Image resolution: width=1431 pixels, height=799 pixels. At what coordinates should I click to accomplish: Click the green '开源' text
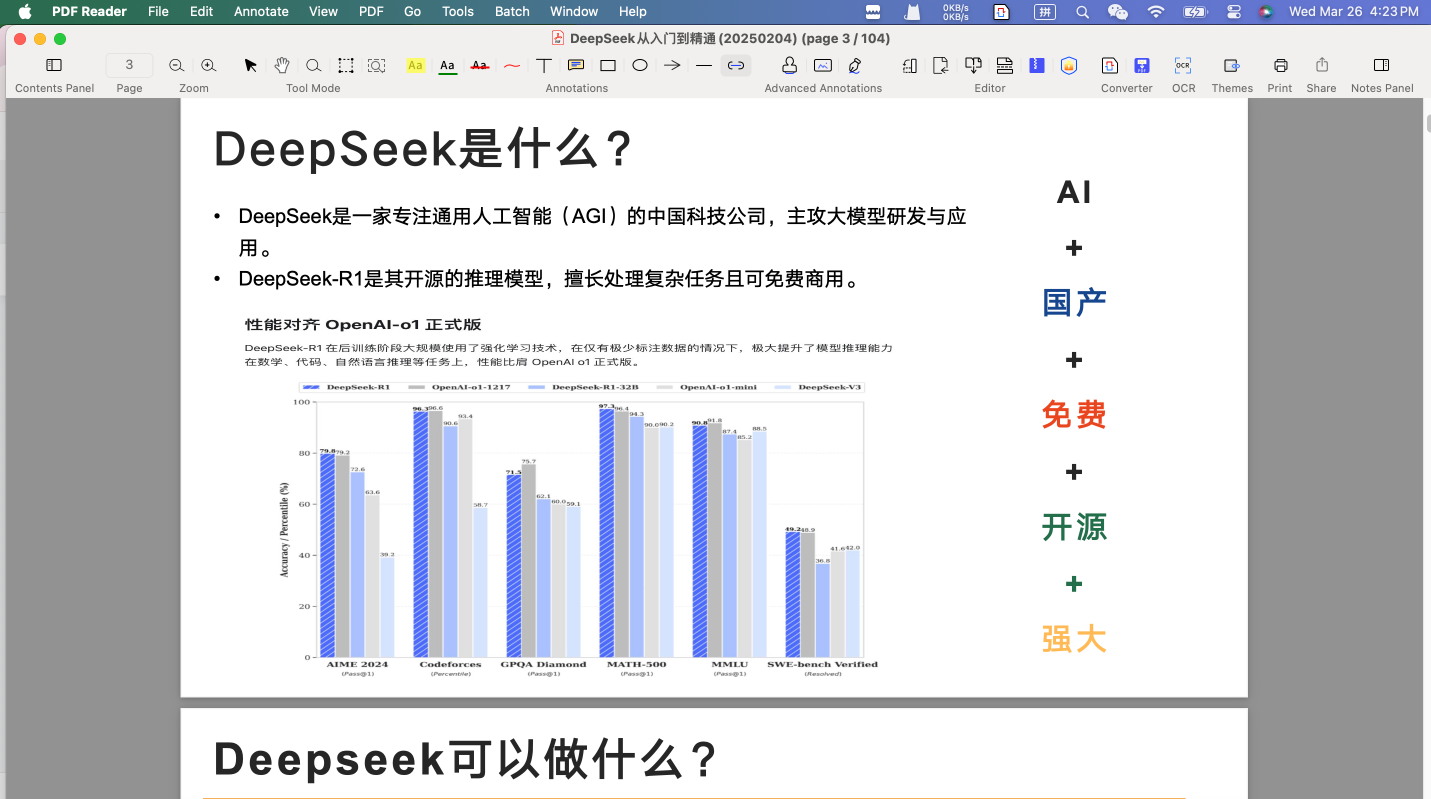[1074, 526]
